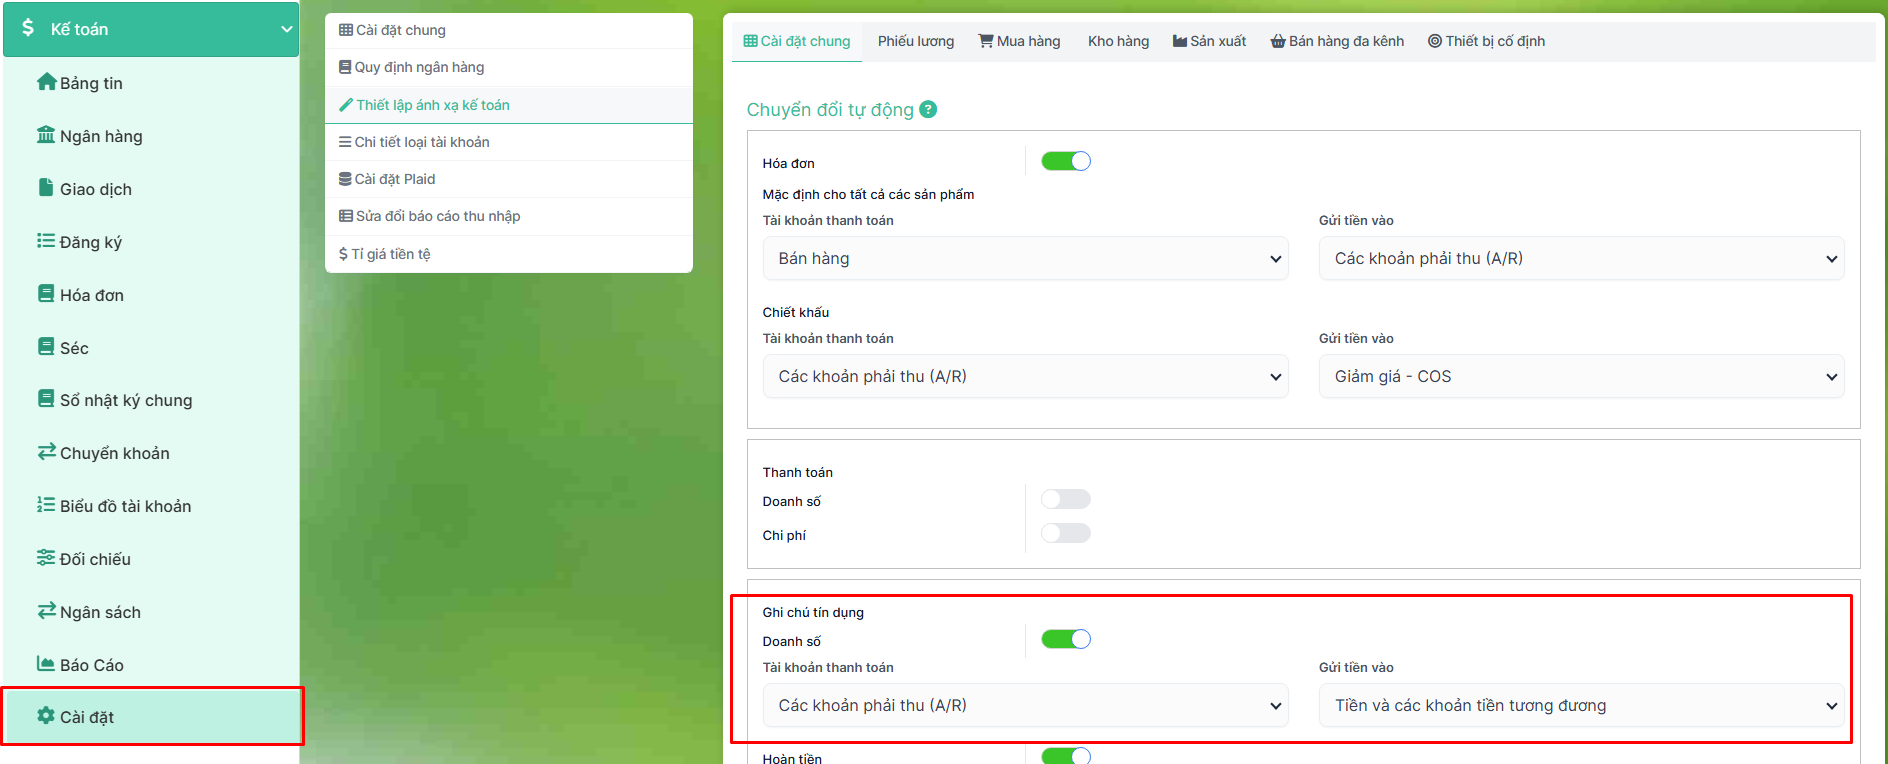Screen dimensions: 1888x764
Task: Enable the Thanh toán Doanh số toggle
Action: [x=1065, y=499]
